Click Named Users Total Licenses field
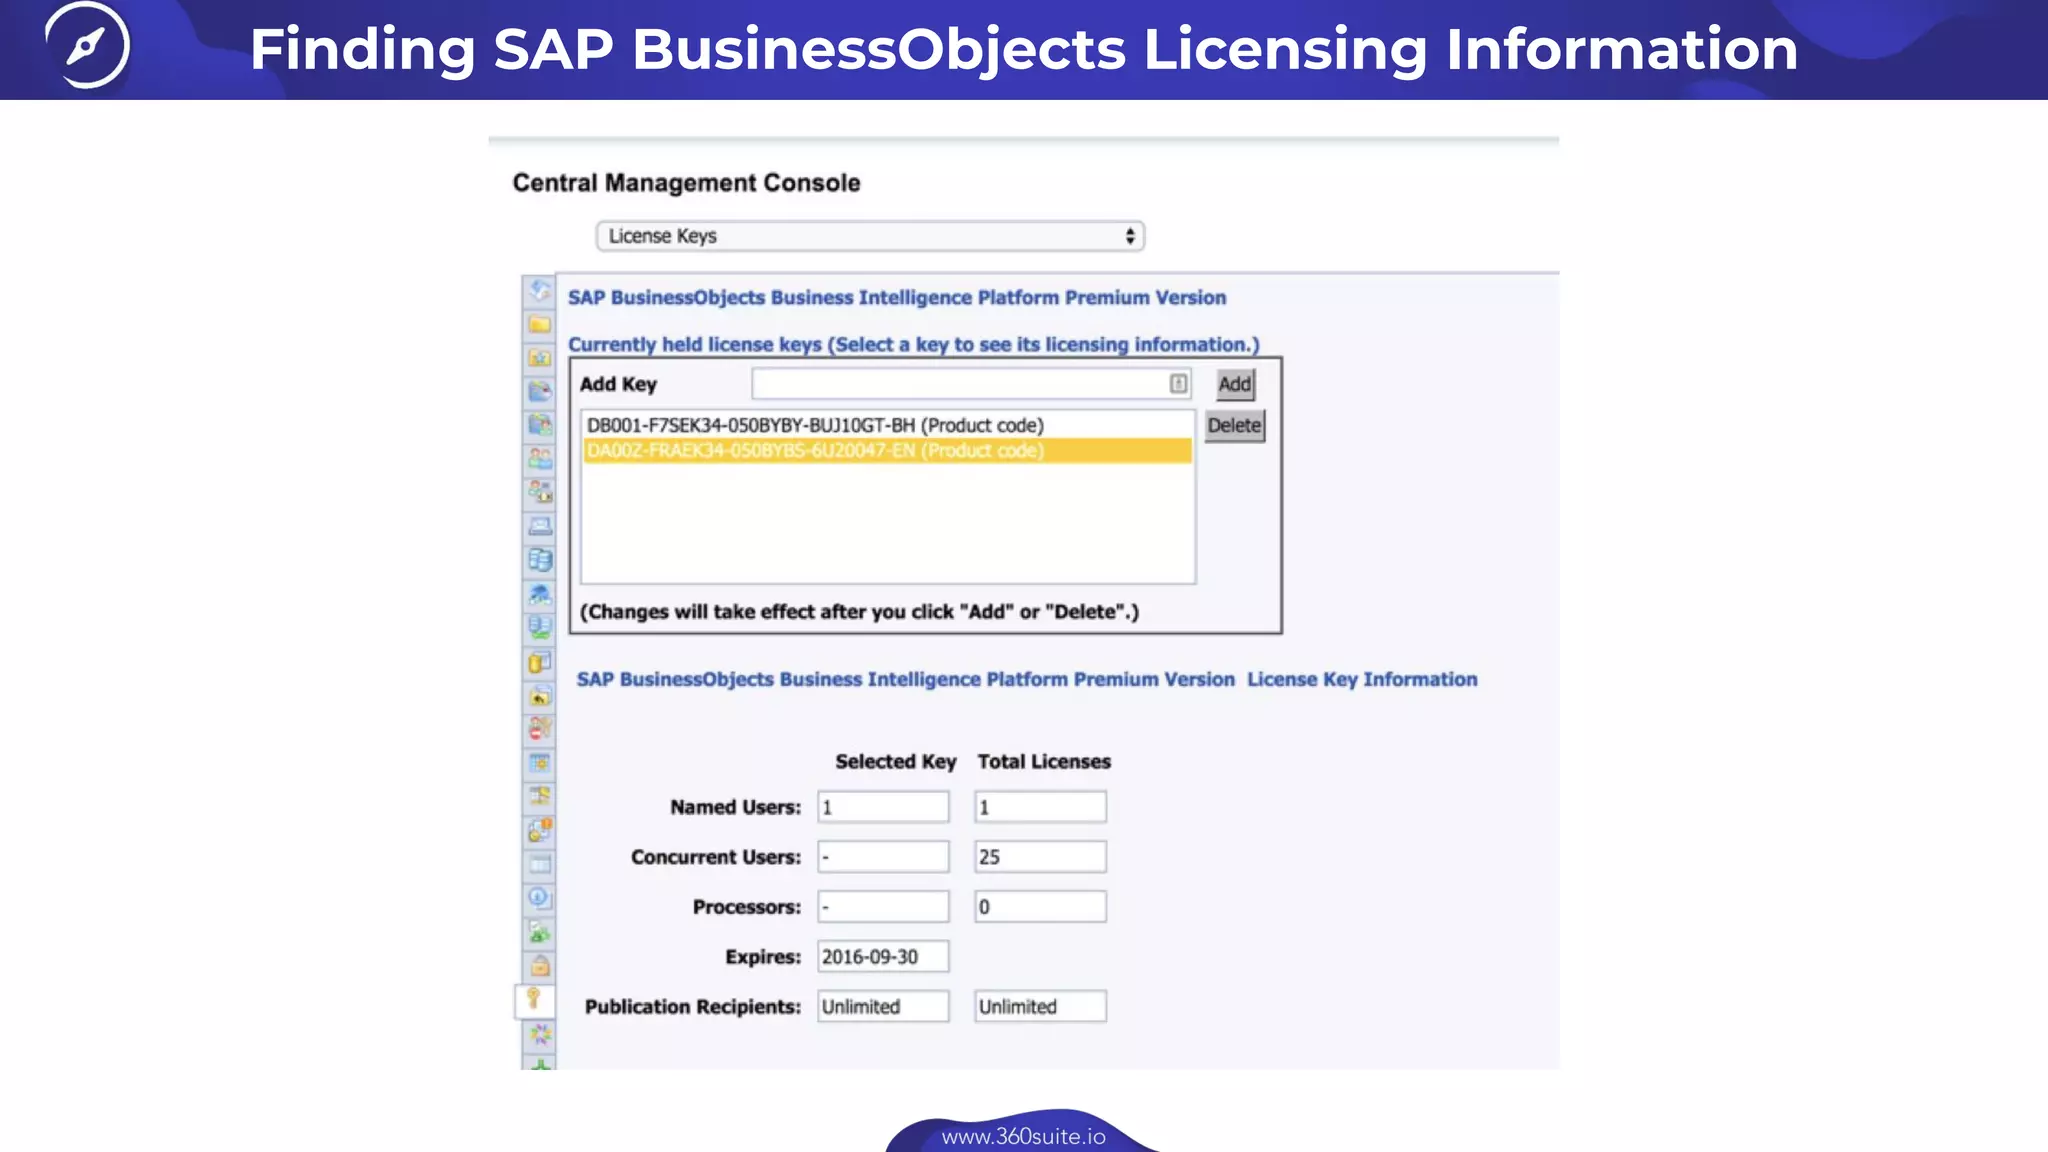Screen dimensions: 2048x1152 [x=1040, y=807]
